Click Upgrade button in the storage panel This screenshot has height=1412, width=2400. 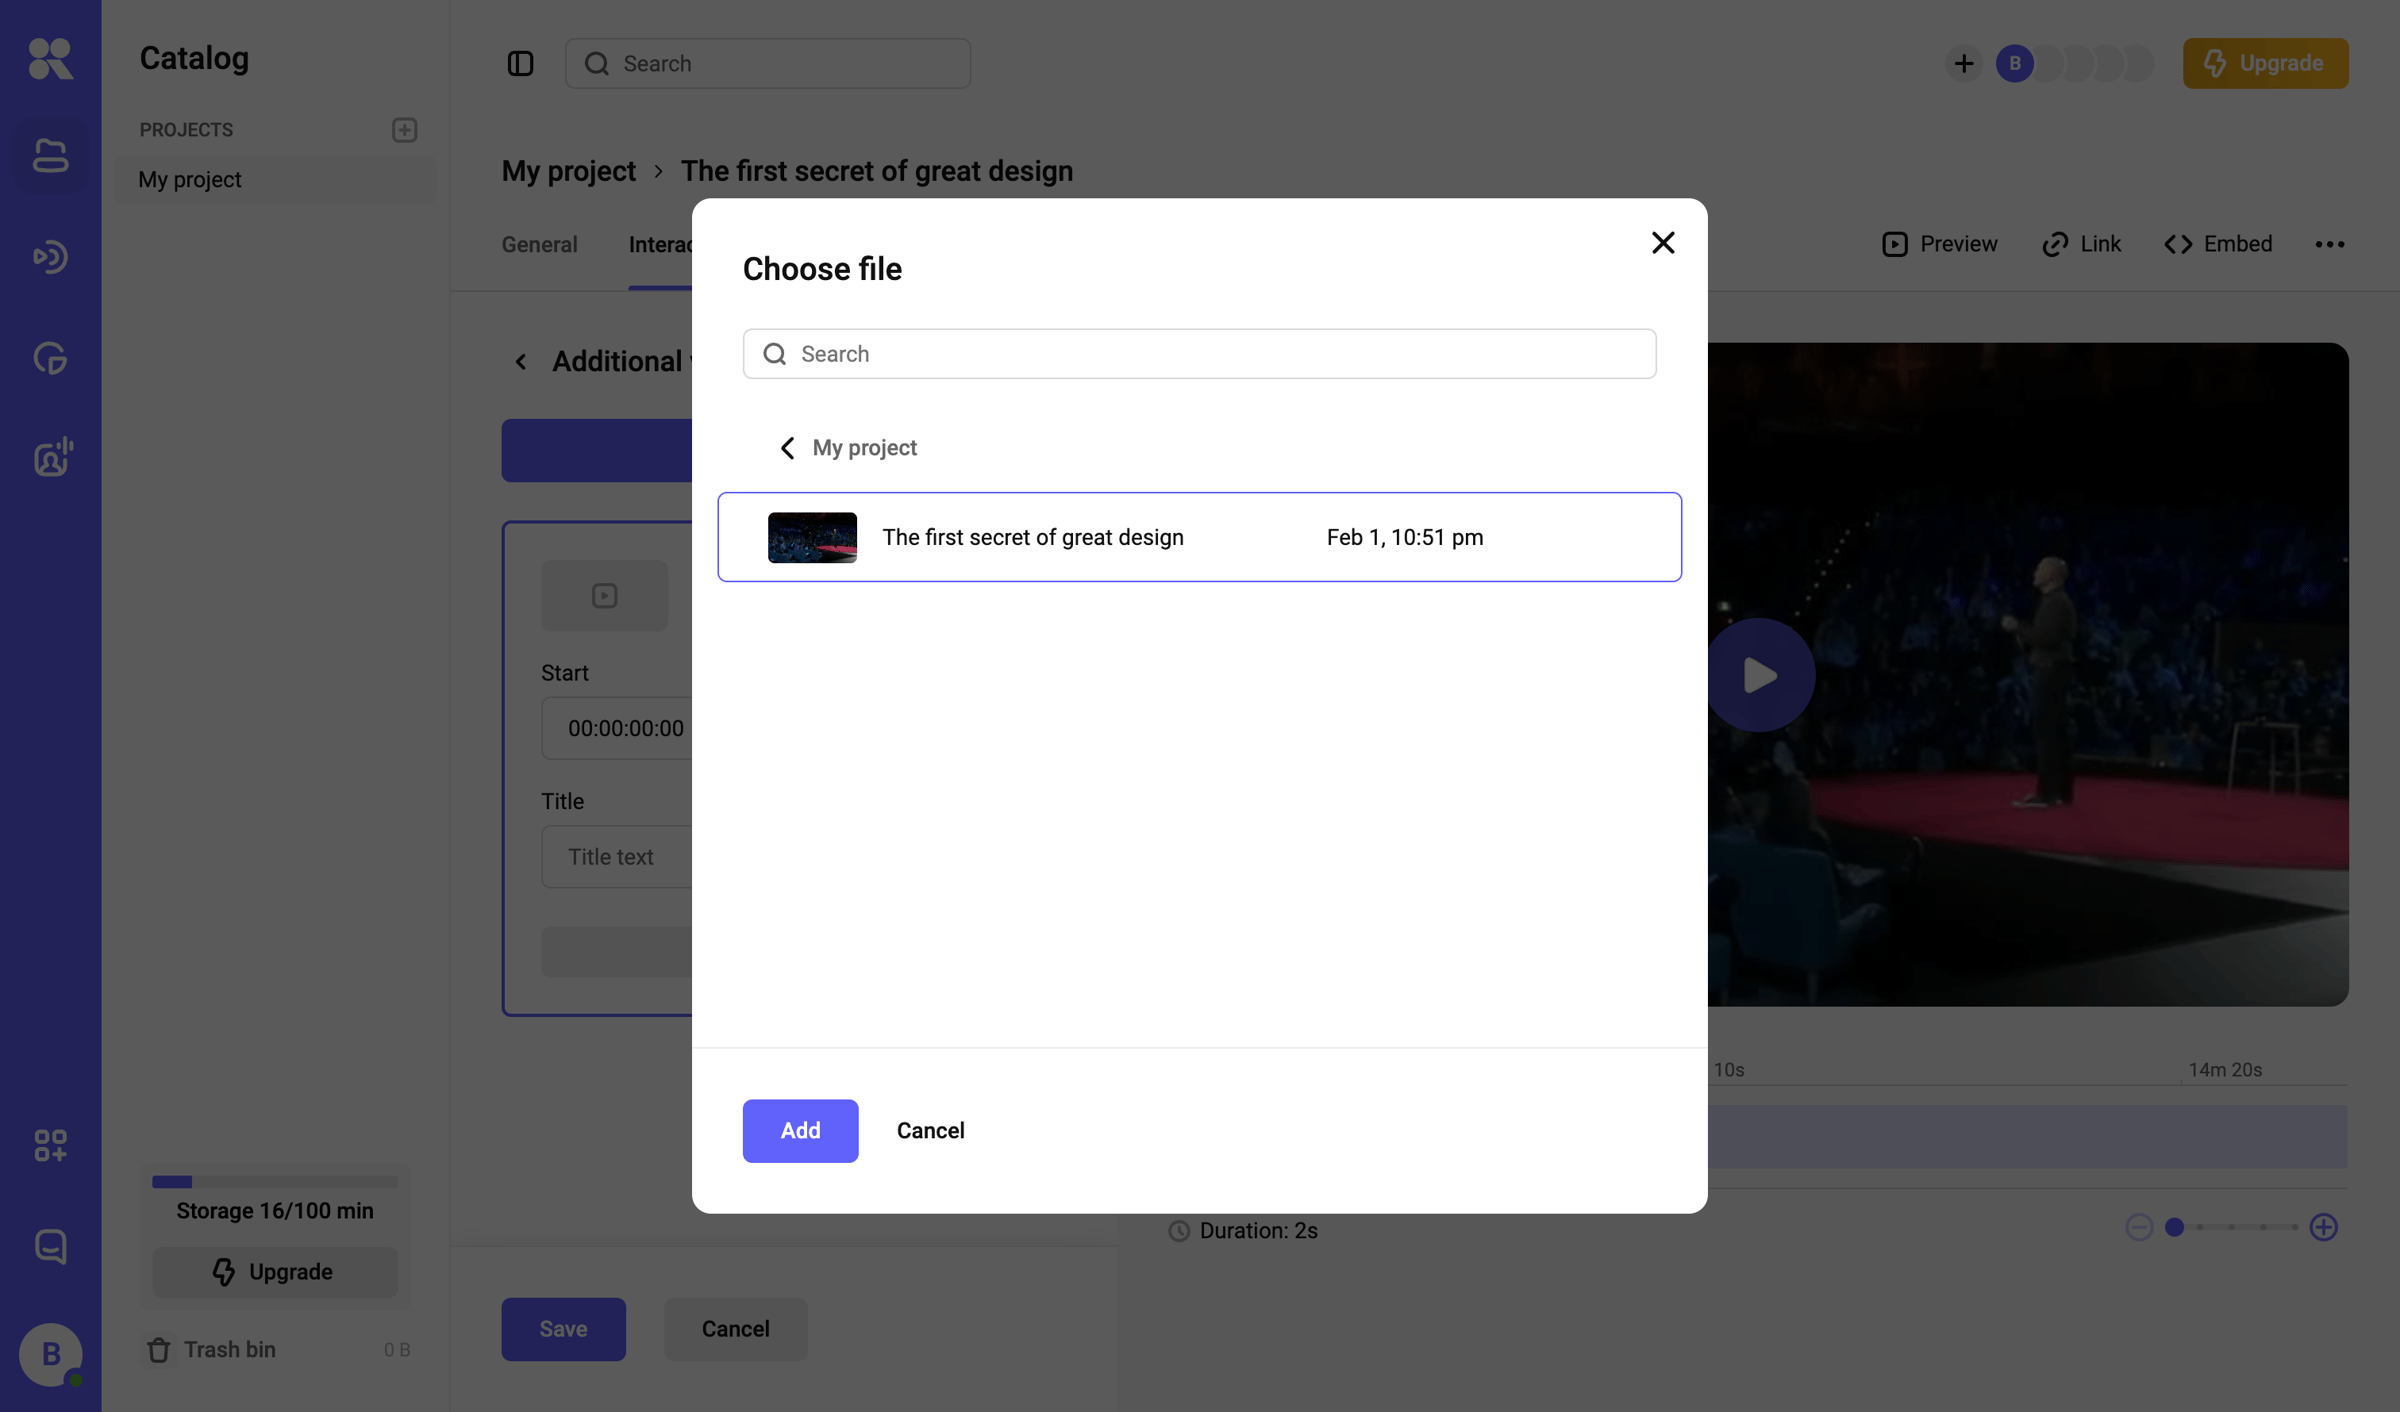275,1272
